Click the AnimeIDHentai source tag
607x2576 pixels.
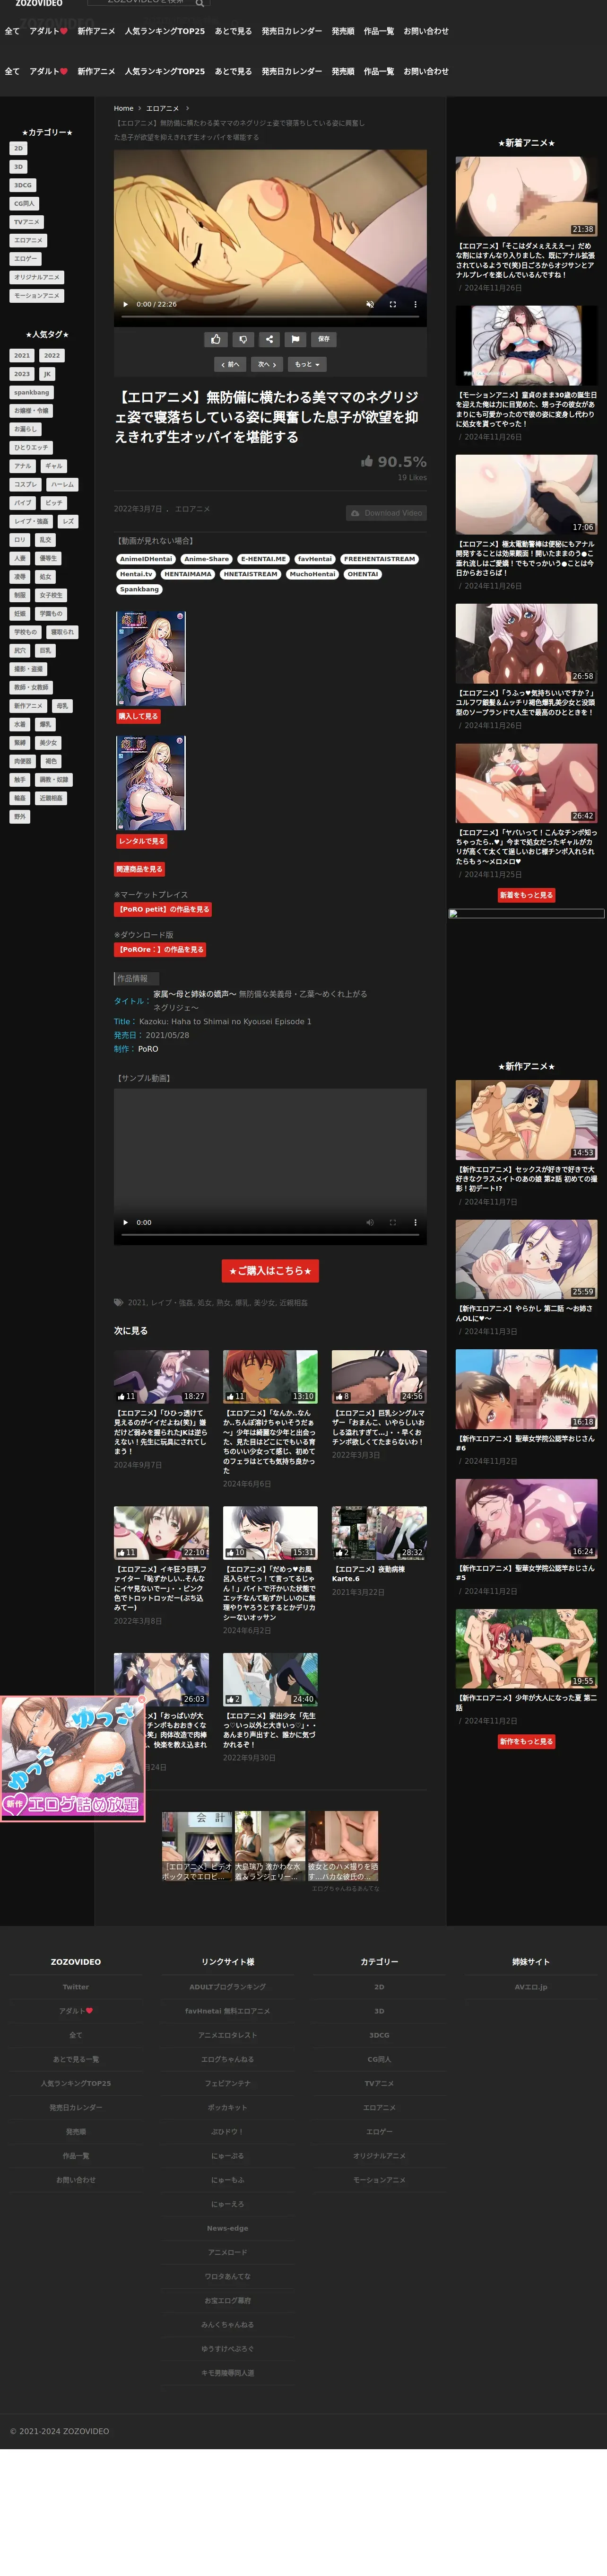point(146,559)
